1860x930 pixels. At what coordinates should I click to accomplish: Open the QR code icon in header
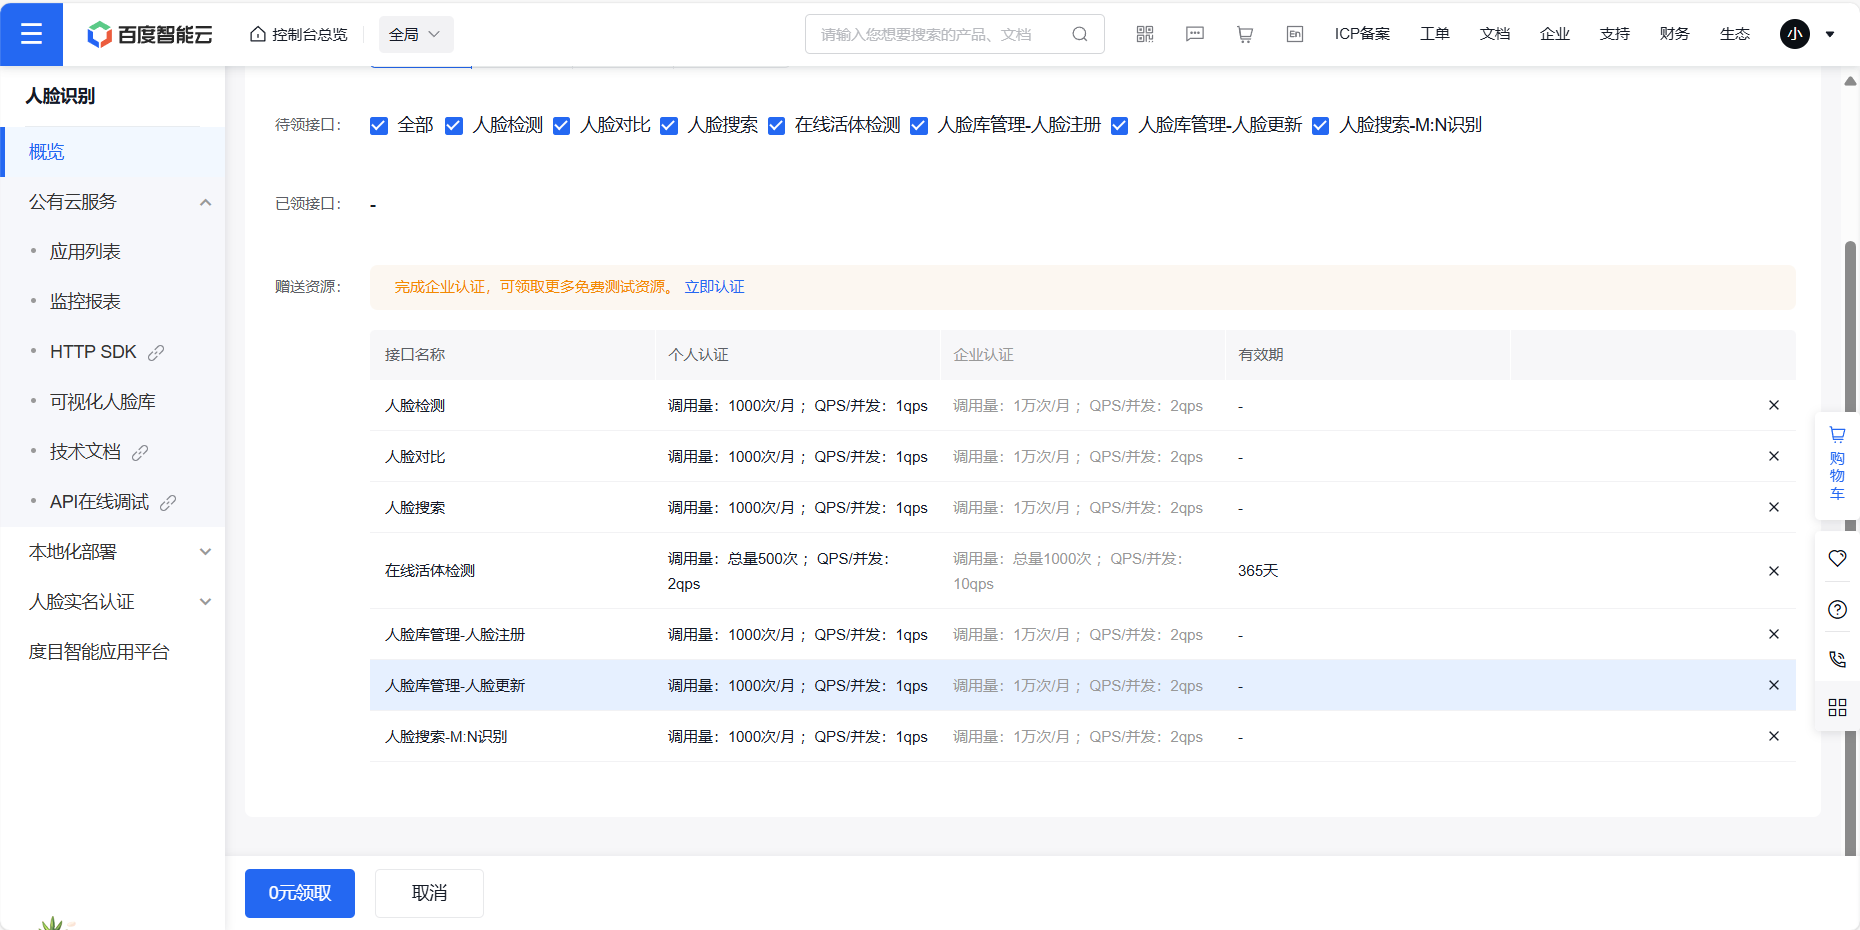click(x=1145, y=34)
